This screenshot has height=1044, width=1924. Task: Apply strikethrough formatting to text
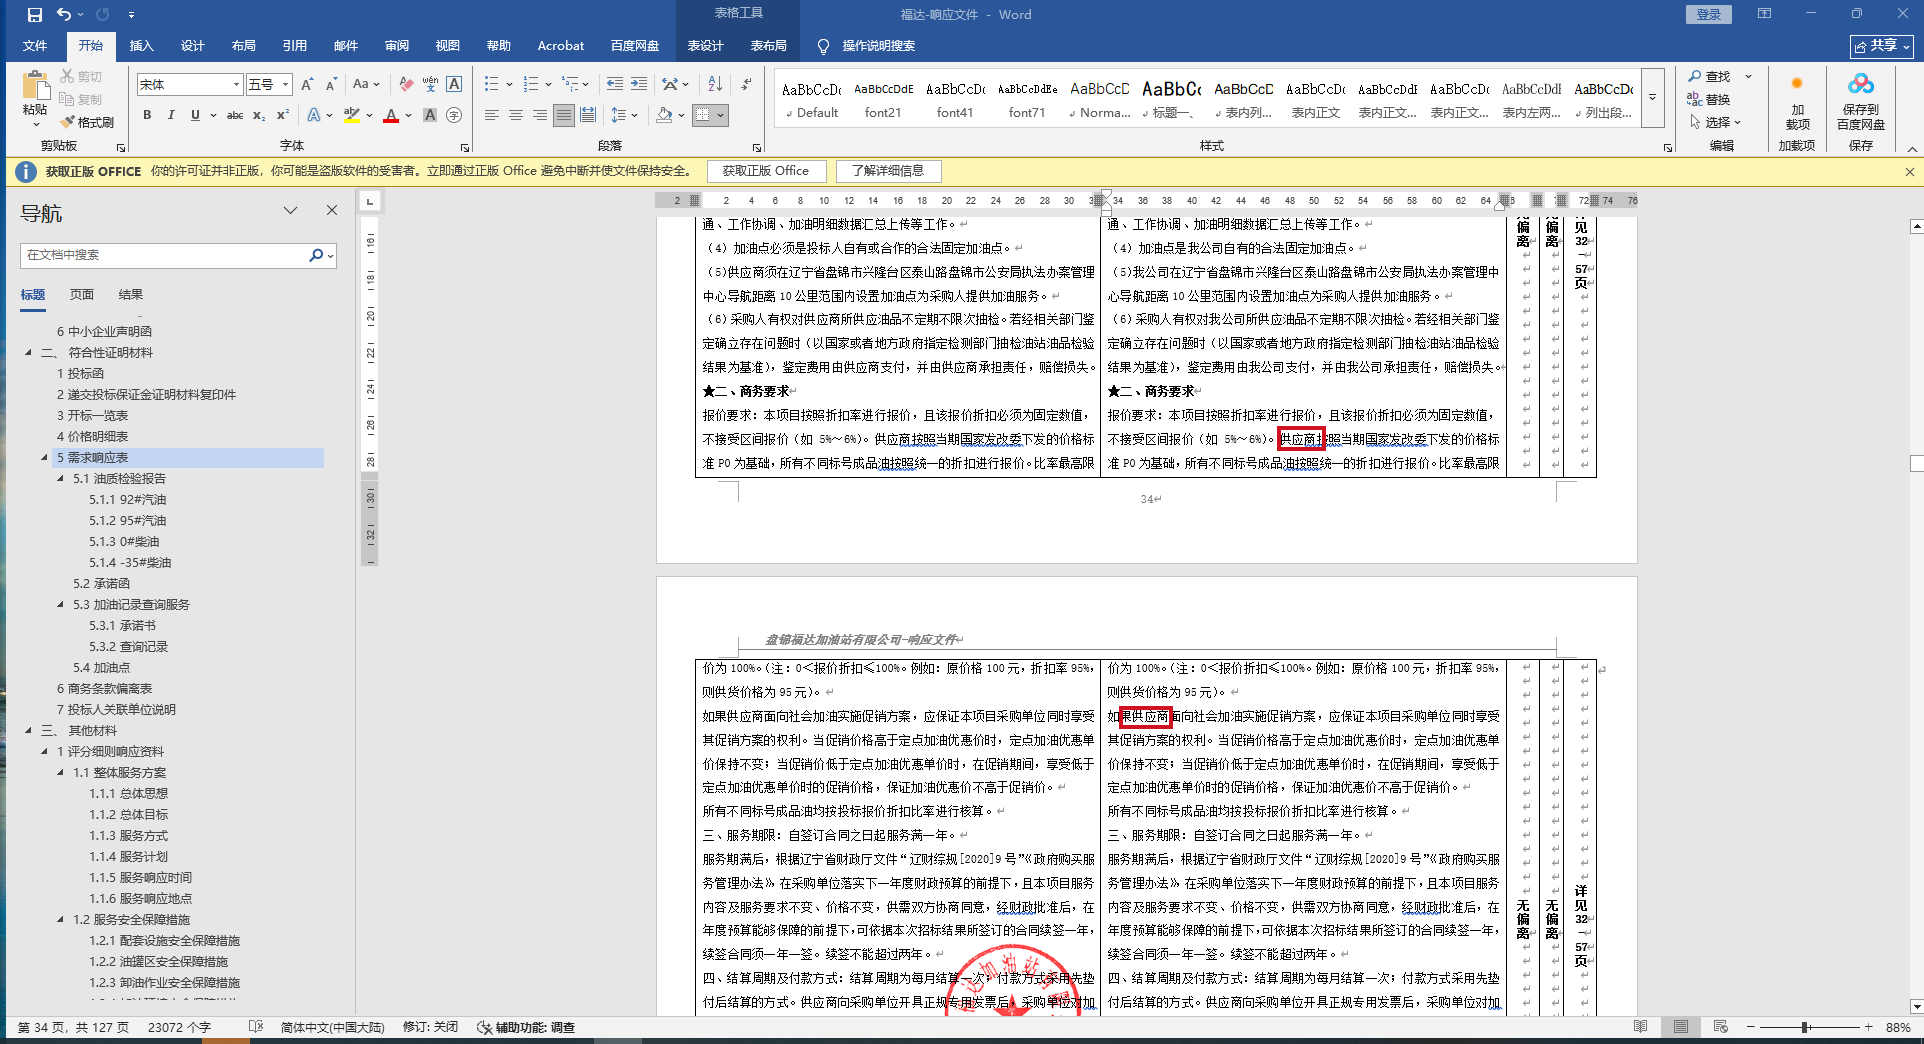pyautogui.click(x=234, y=116)
